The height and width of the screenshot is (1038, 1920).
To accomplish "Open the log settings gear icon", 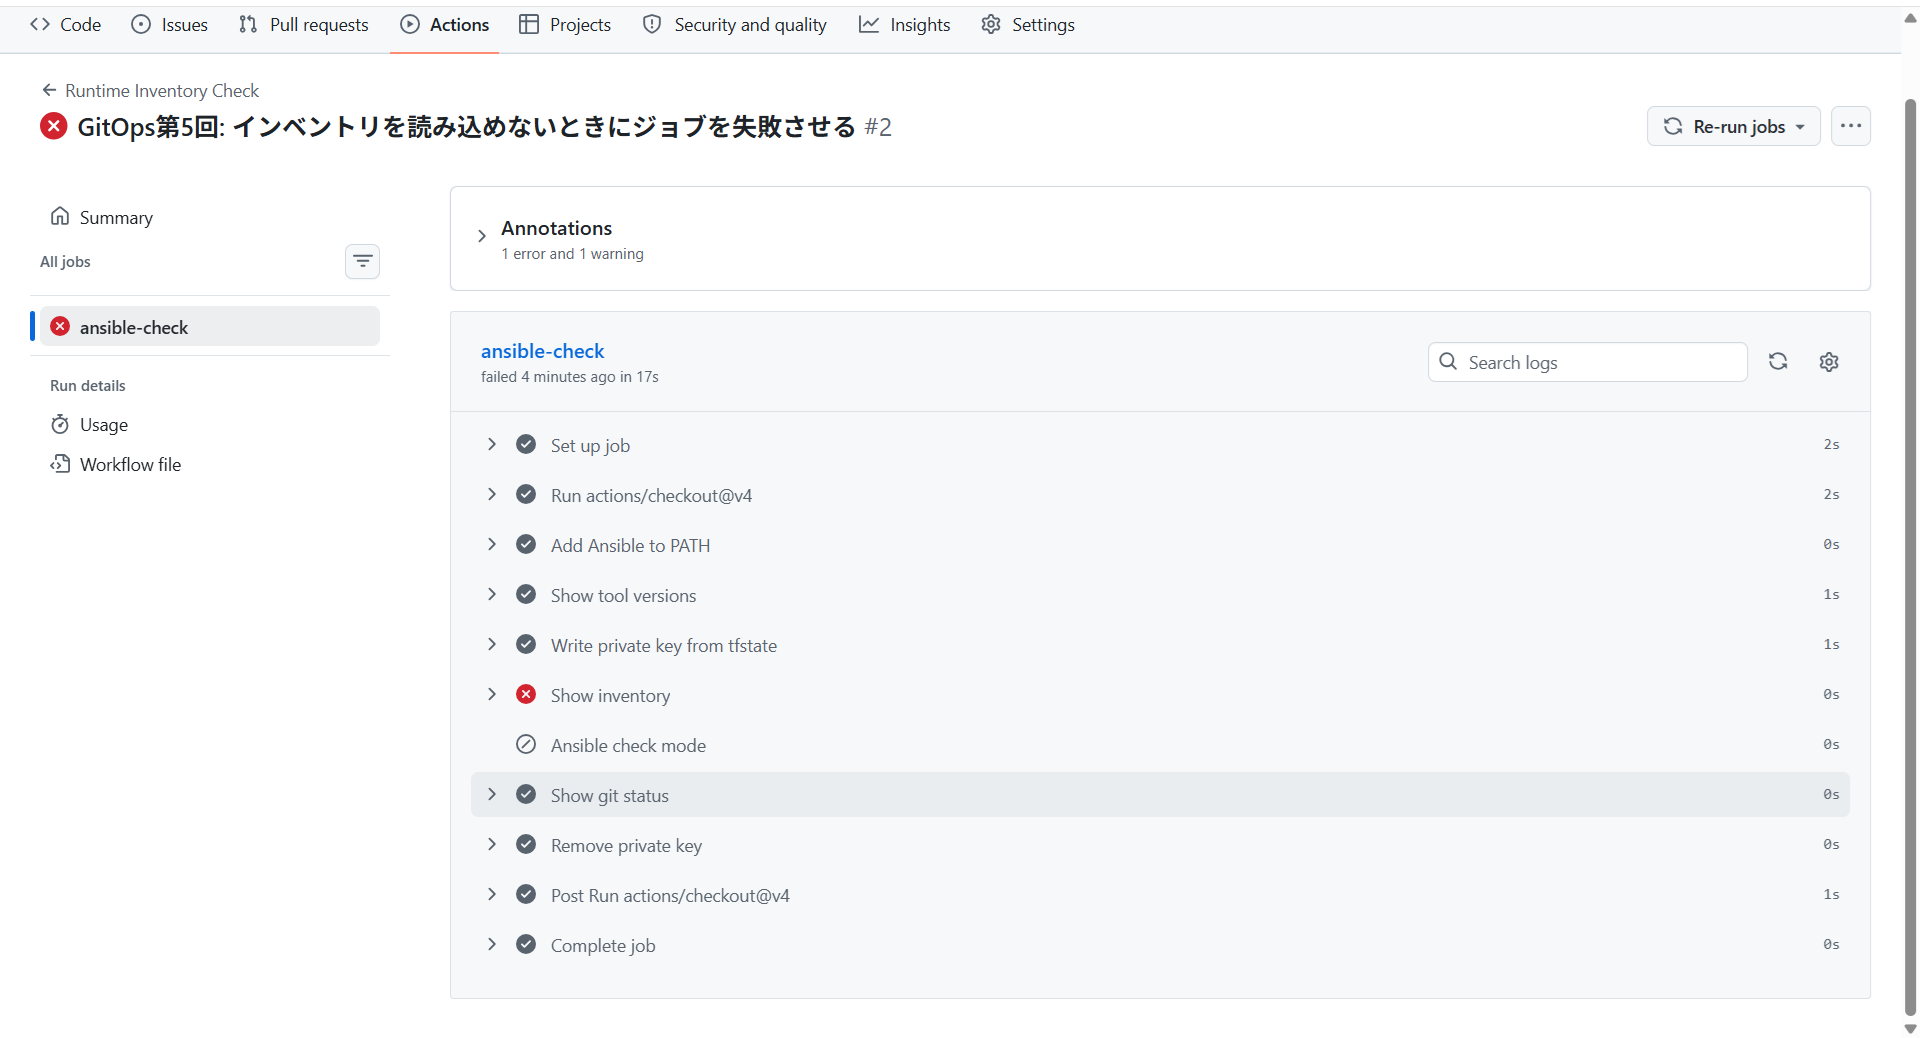I will pyautogui.click(x=1829, y=362).
